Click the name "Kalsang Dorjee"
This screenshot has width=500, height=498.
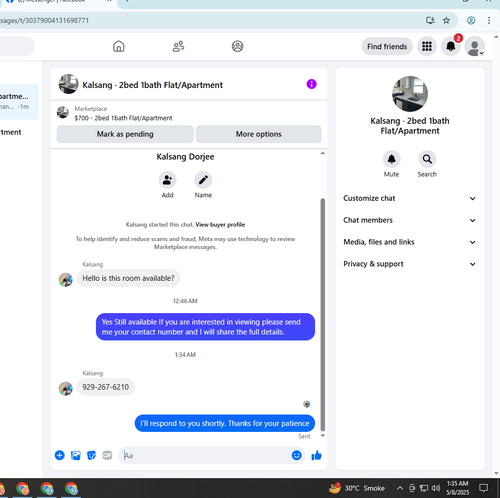185,157
